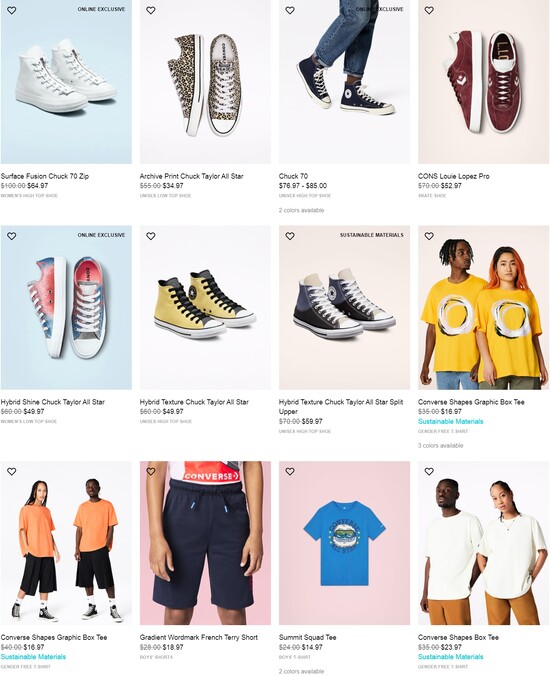Favorite the Hybrid Texture Split Upper shoe
550x676 pixels.
coord(290,236)
